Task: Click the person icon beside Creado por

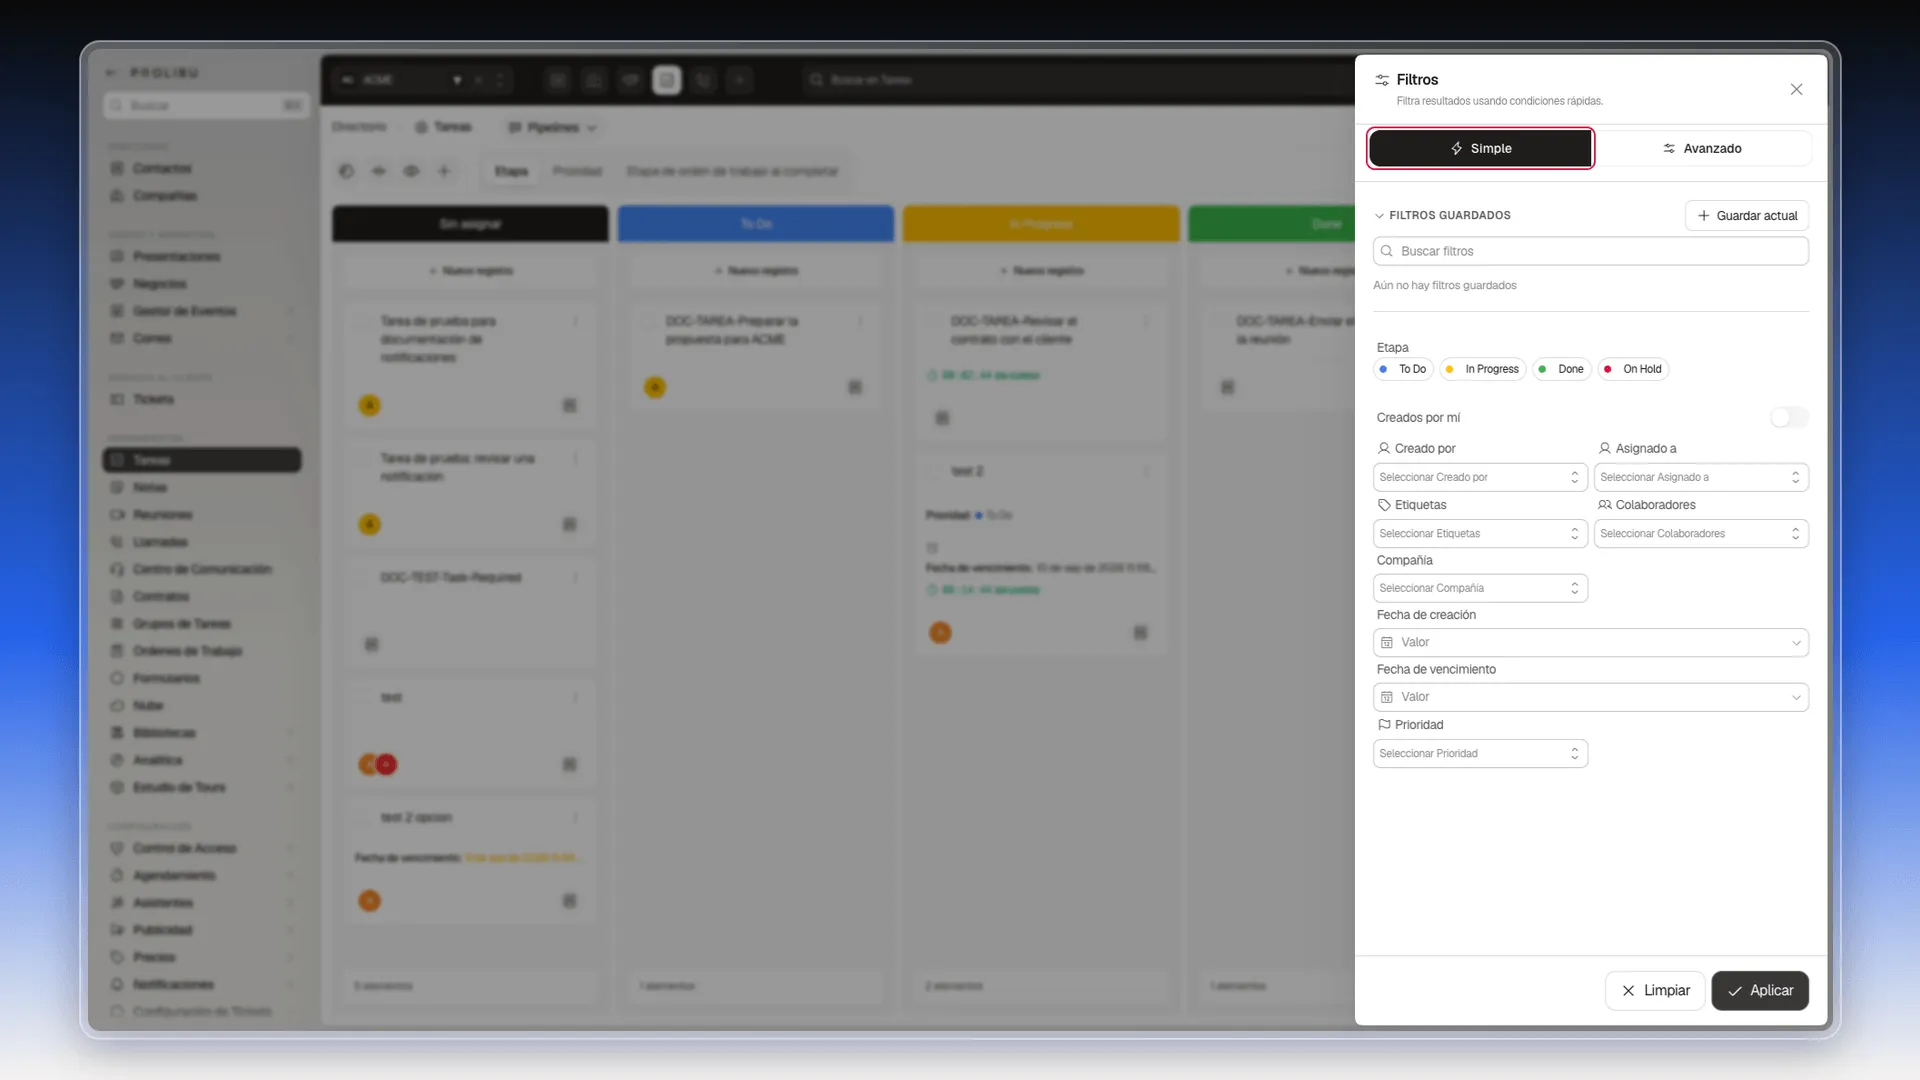Action: click(1384, 448)
